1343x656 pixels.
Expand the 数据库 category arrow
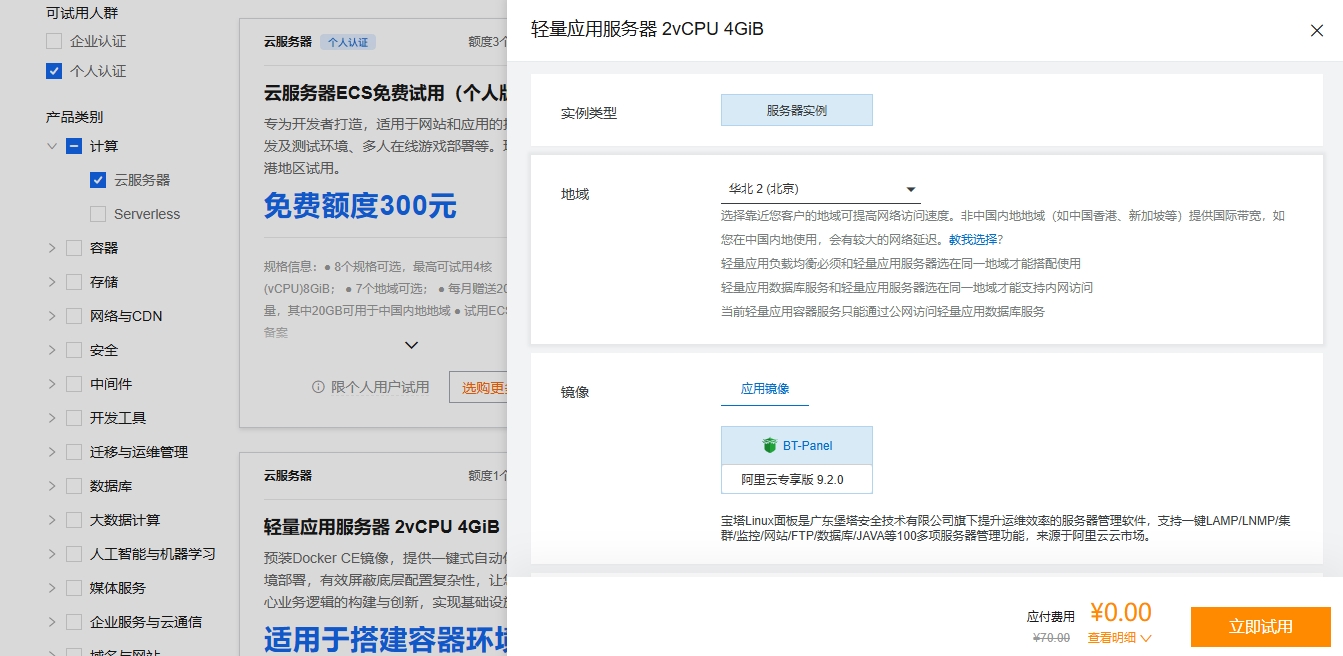pyautogui.click(x=52, y=486)
